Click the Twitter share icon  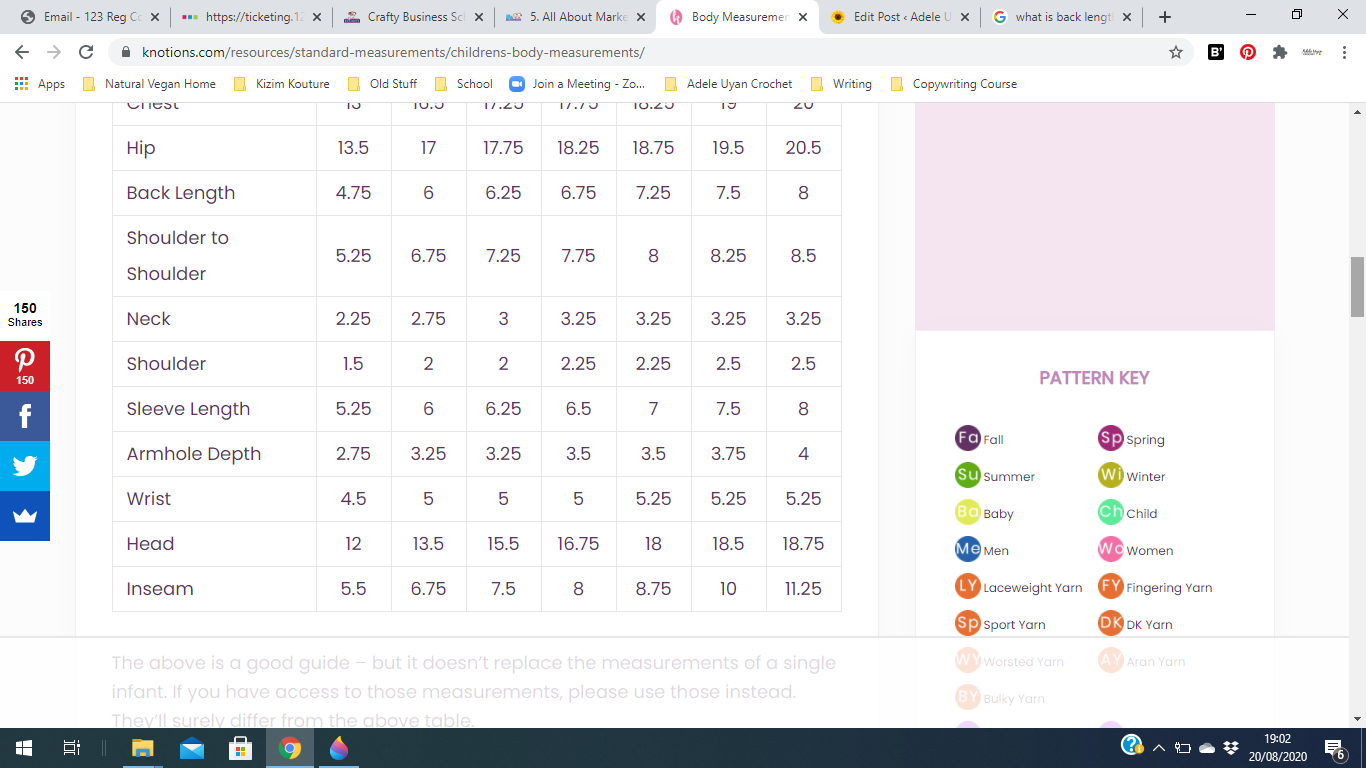pyautogui.click(x=24, y=466)
